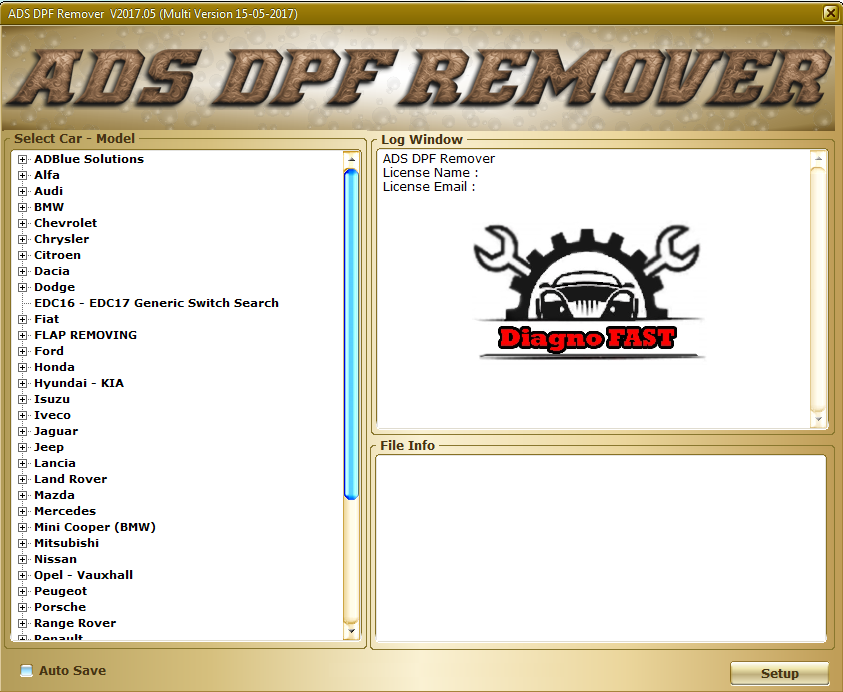Select the Opel - Vauxhall entry
Viewport: 843px width, 692px height.
click(83, 575)
